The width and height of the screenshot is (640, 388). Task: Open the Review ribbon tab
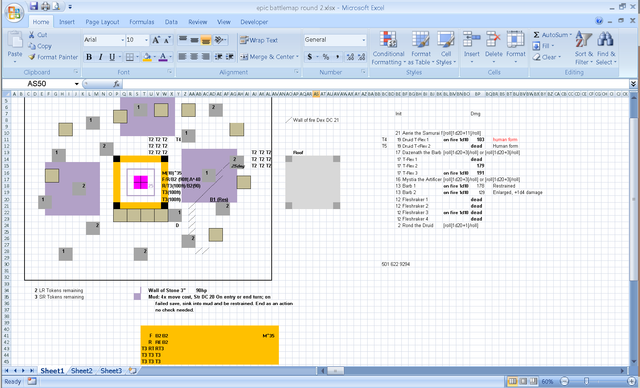198,22
